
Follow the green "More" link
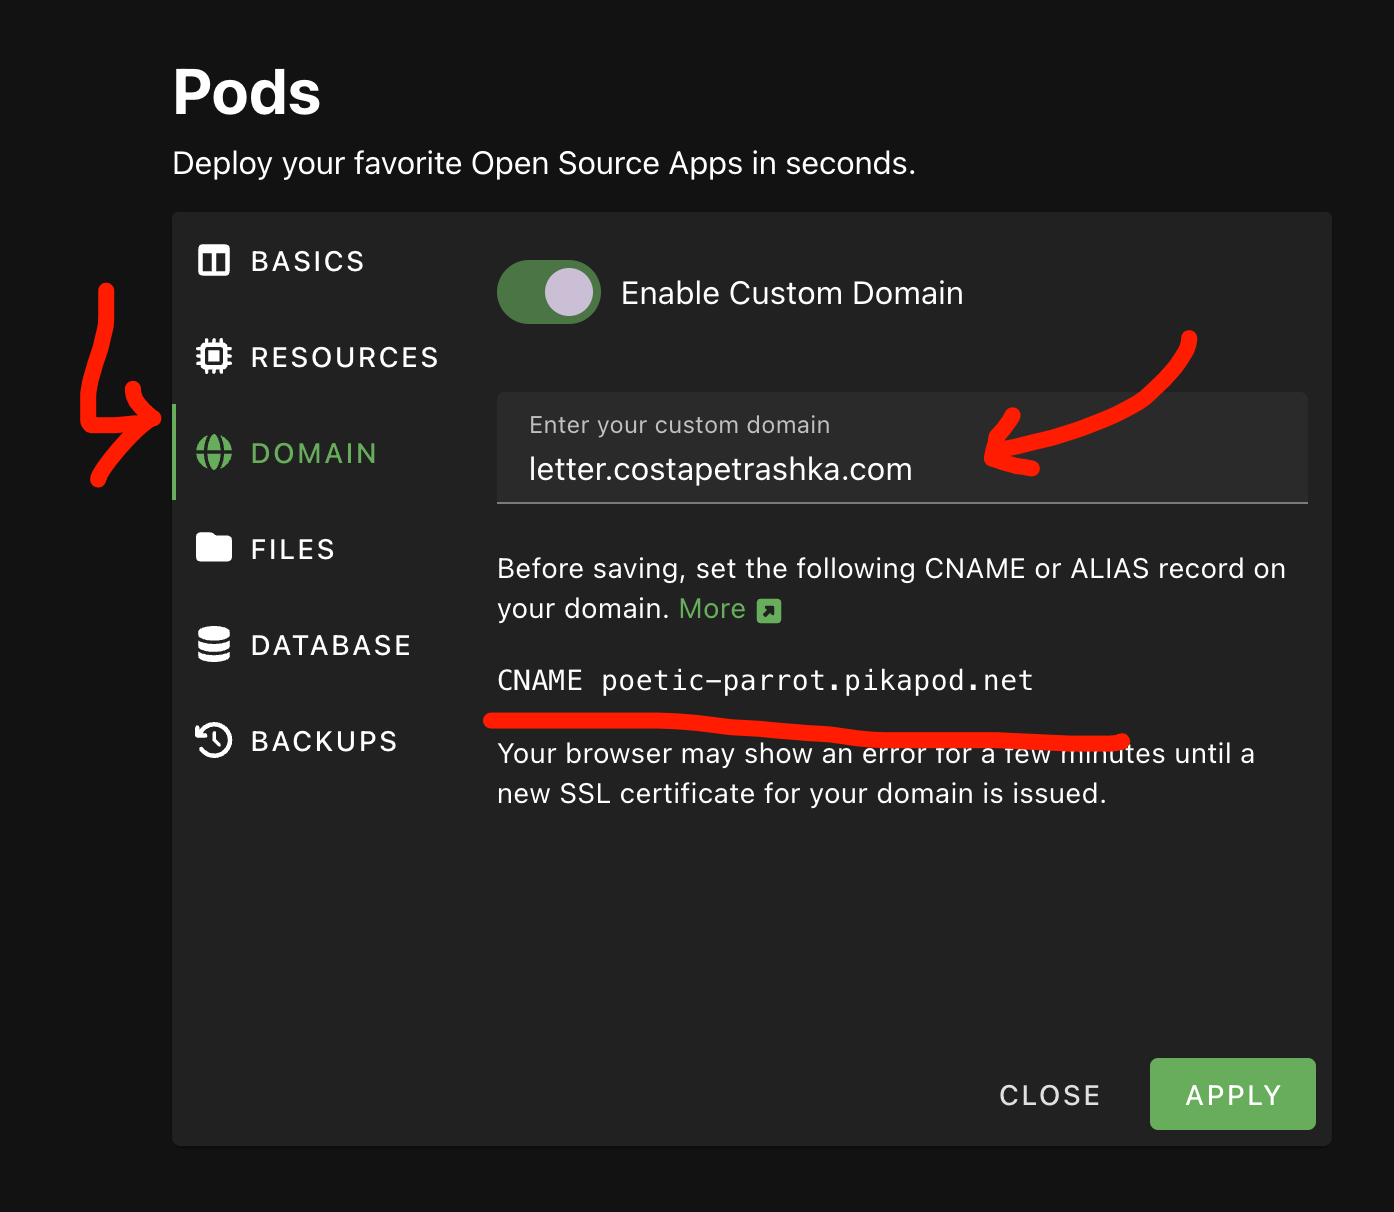[x=712, y=609]
